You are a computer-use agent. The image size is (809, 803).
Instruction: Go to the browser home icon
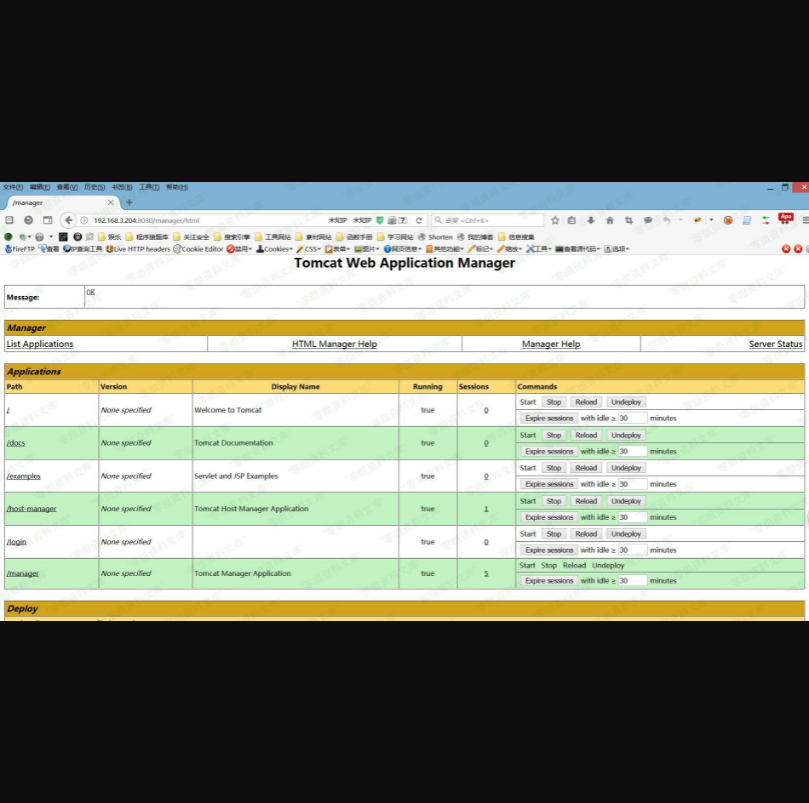610,220
